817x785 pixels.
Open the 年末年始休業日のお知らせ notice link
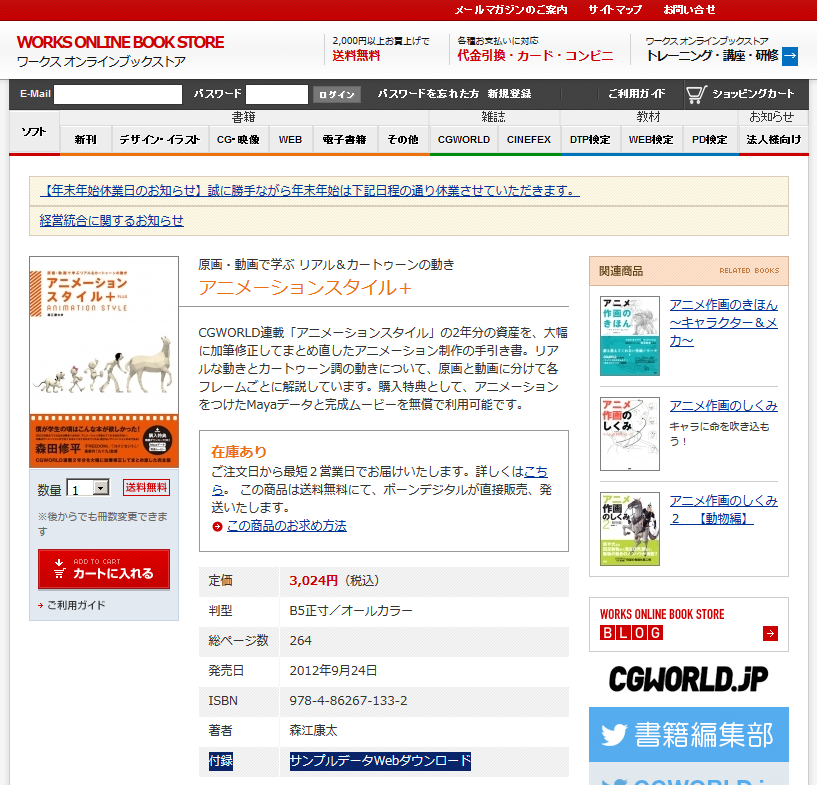pos(310,191)
